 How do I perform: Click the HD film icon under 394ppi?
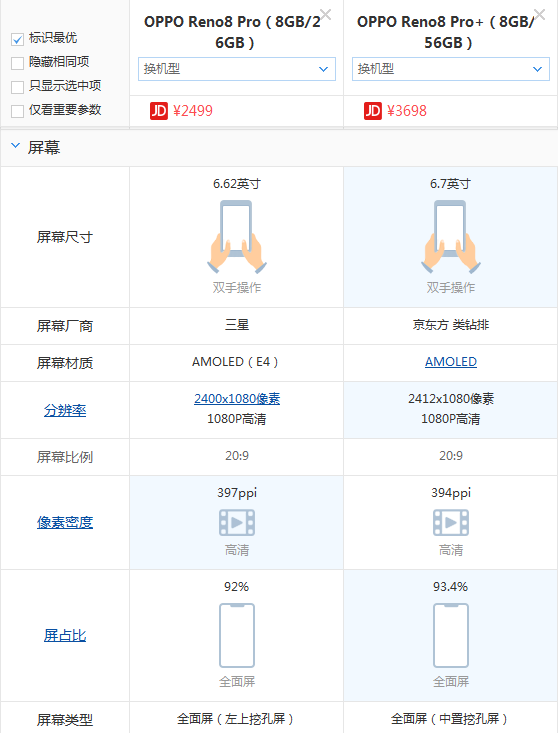(x=451, y=522)
